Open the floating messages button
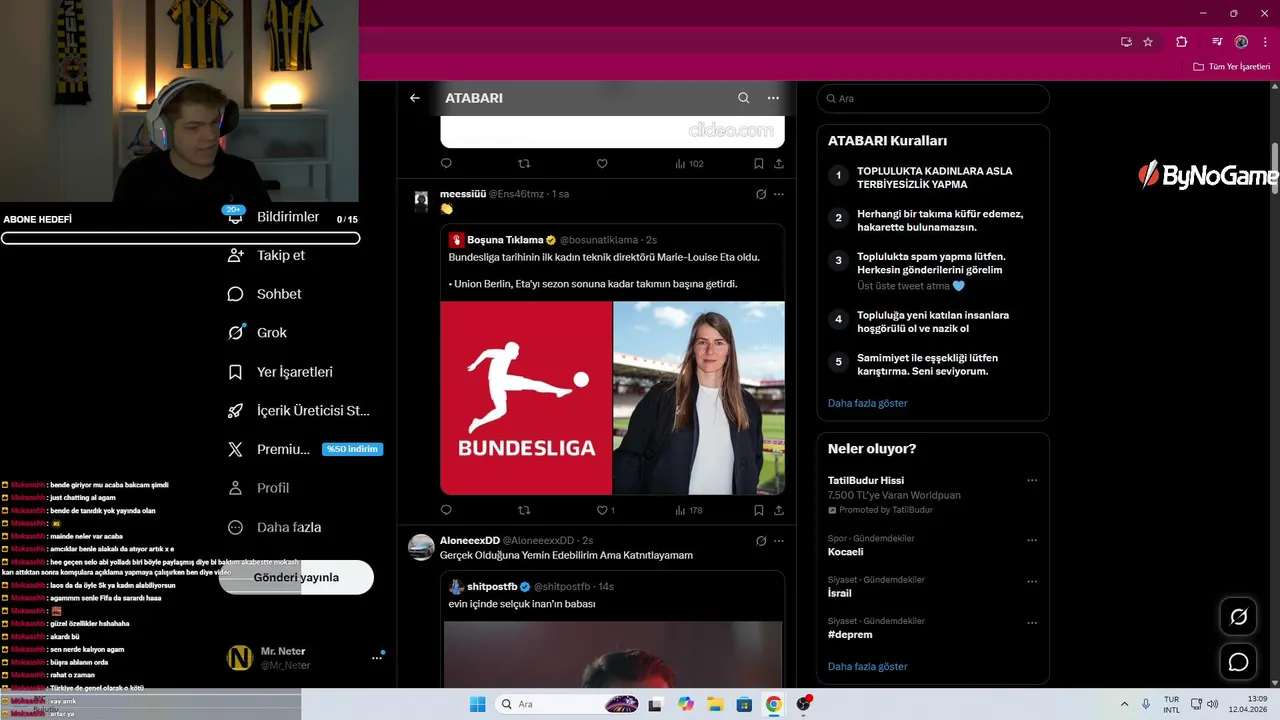1280x720 pixels. [x=1238, y=662]
